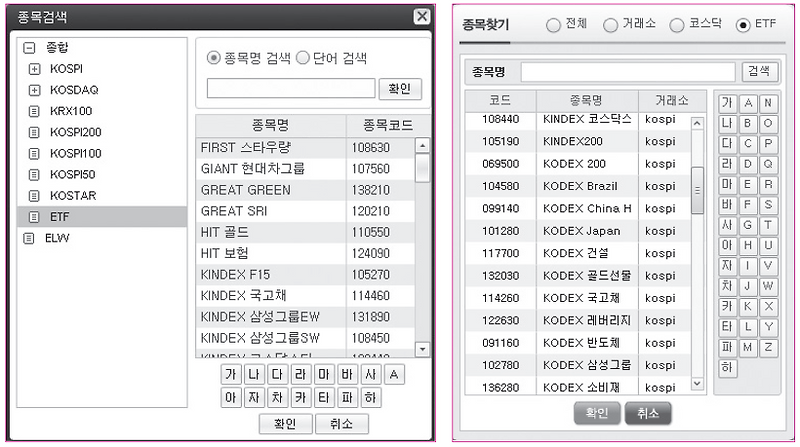
Task: Select row KODEX 레버리지
Action: coord(578,321)
